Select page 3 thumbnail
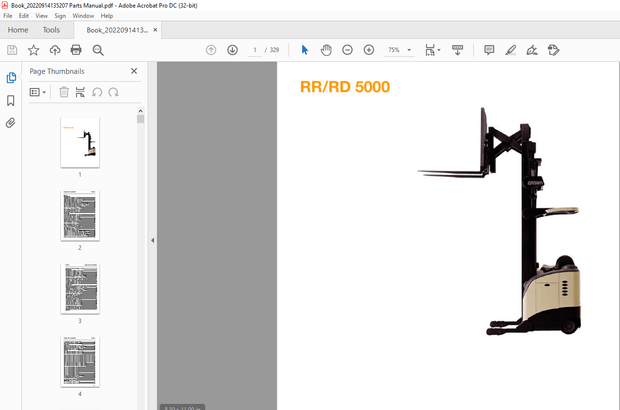Image resolution: width=620 pixels, height=410 pixels. pyautogui.click(x=80, y=288)
